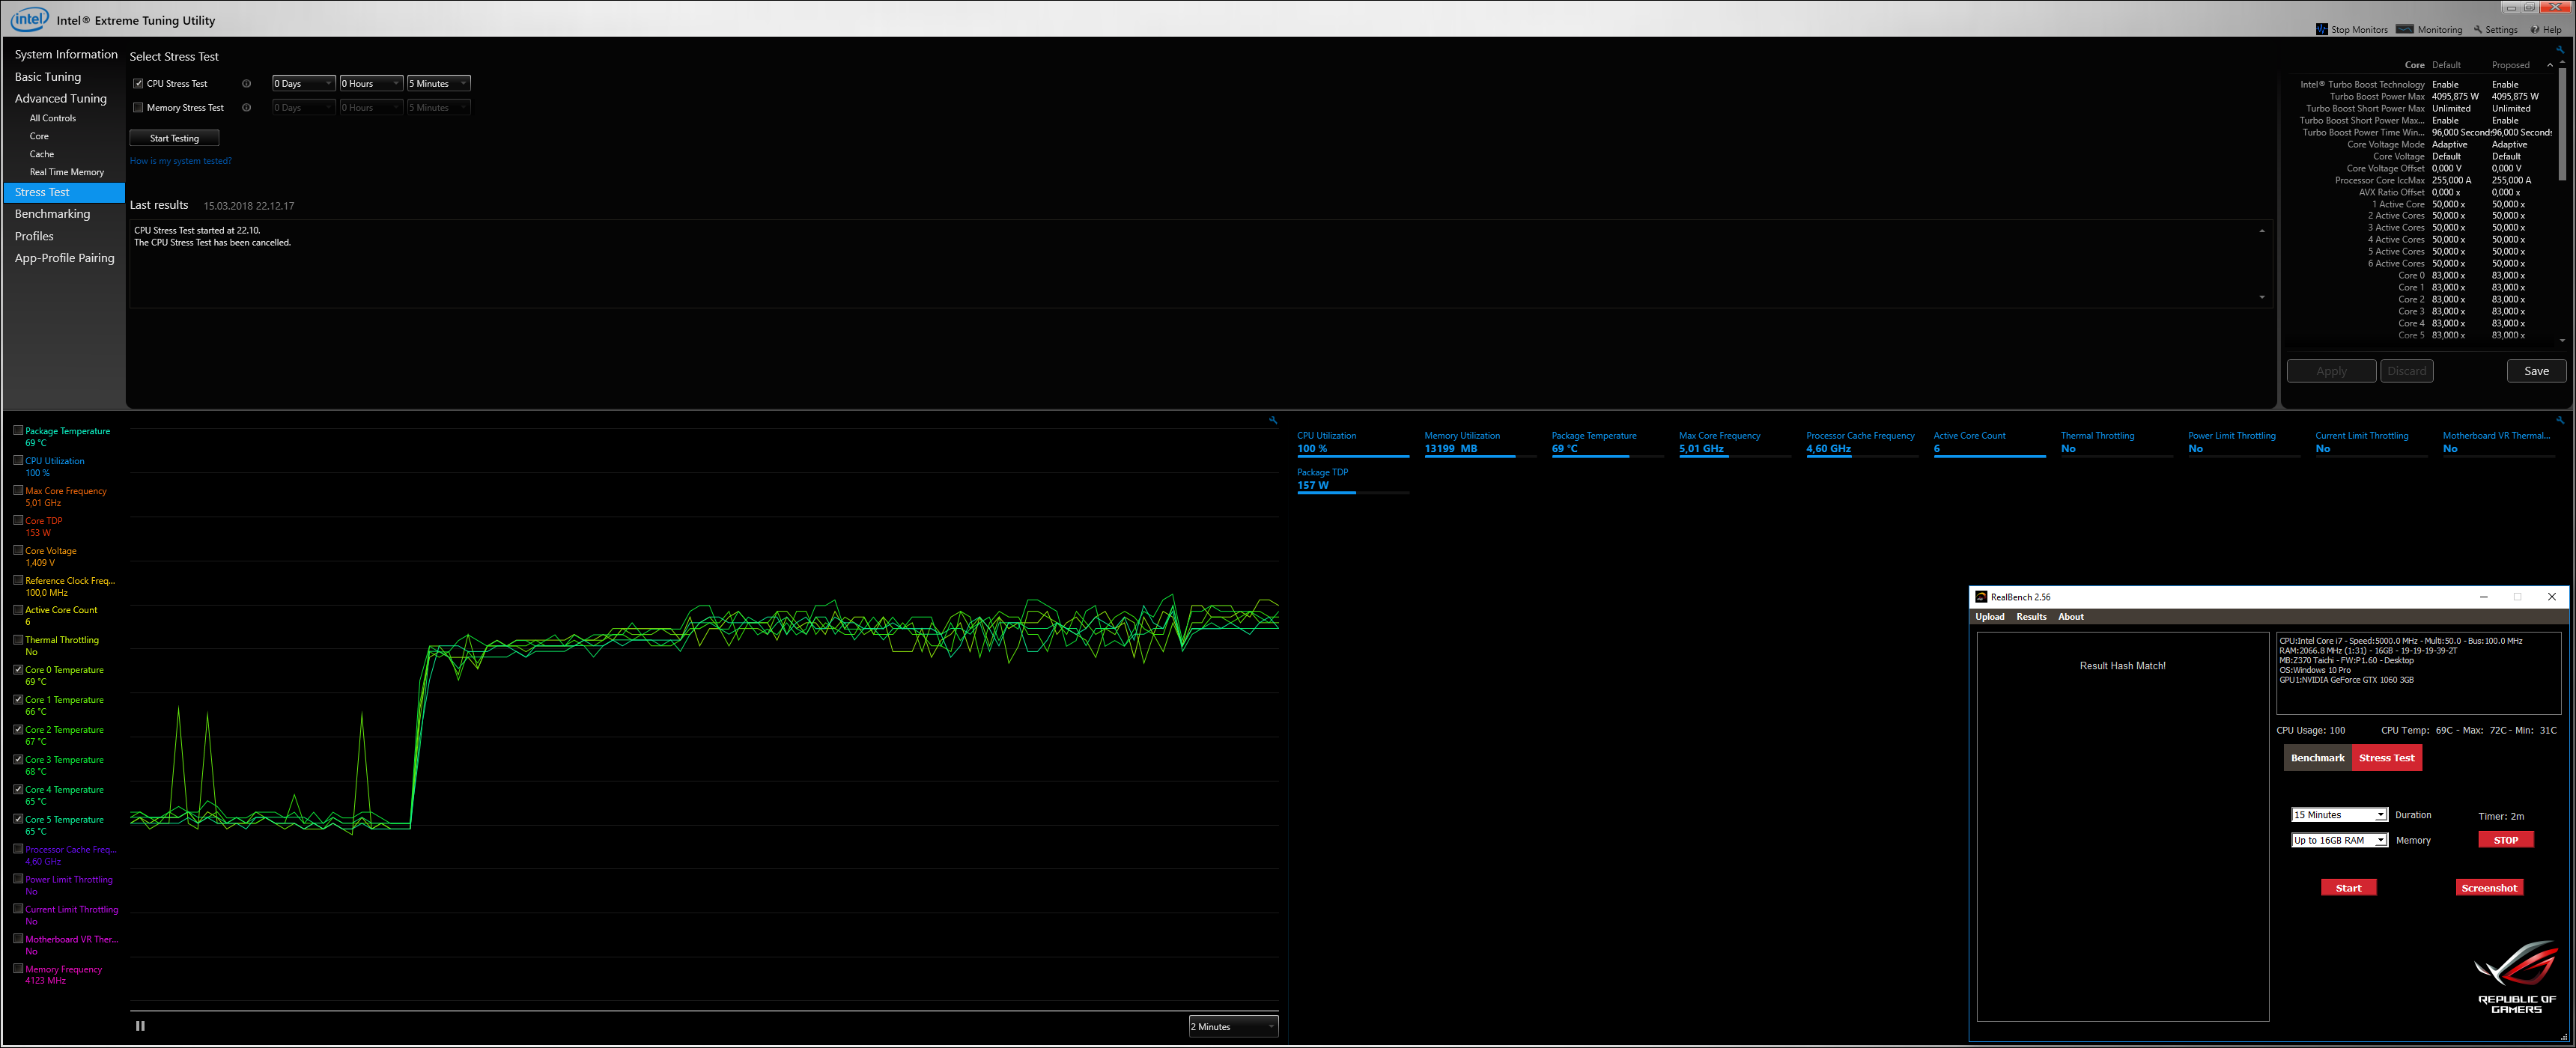Click Save in the tuning panel
Viewport: 2576px width, 1048px height.
click(2536, 371)
